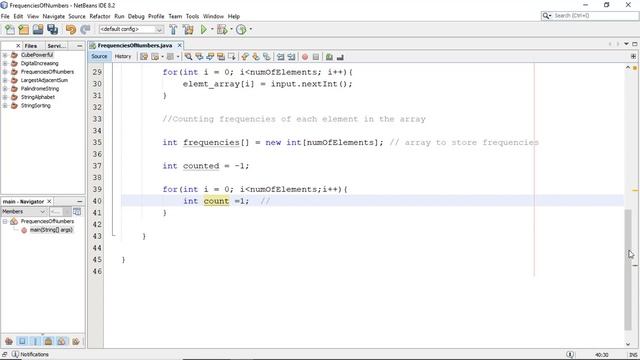Click Find Next Occurrence icon

(x=210, y=57)
